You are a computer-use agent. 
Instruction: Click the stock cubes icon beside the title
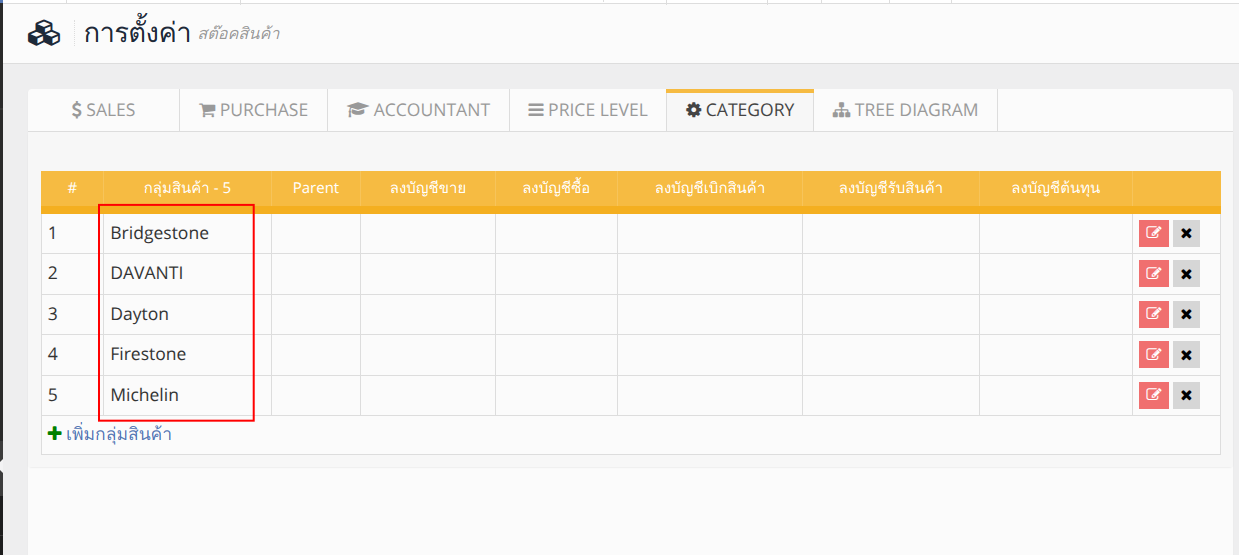tap(44, 33)
